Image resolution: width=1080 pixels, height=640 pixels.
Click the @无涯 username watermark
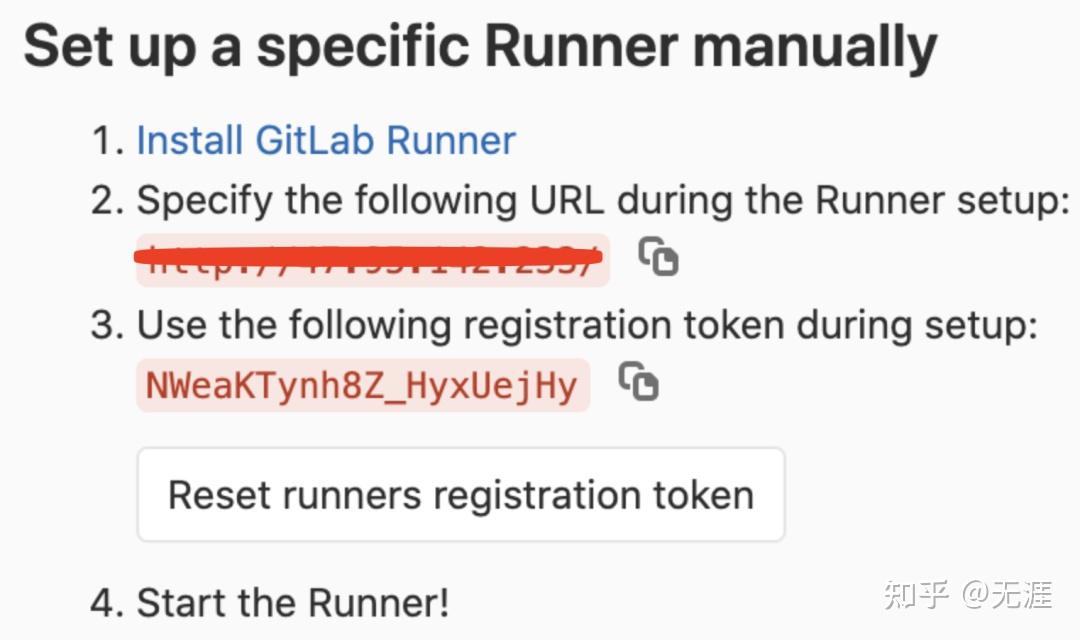coord(1007,595)
